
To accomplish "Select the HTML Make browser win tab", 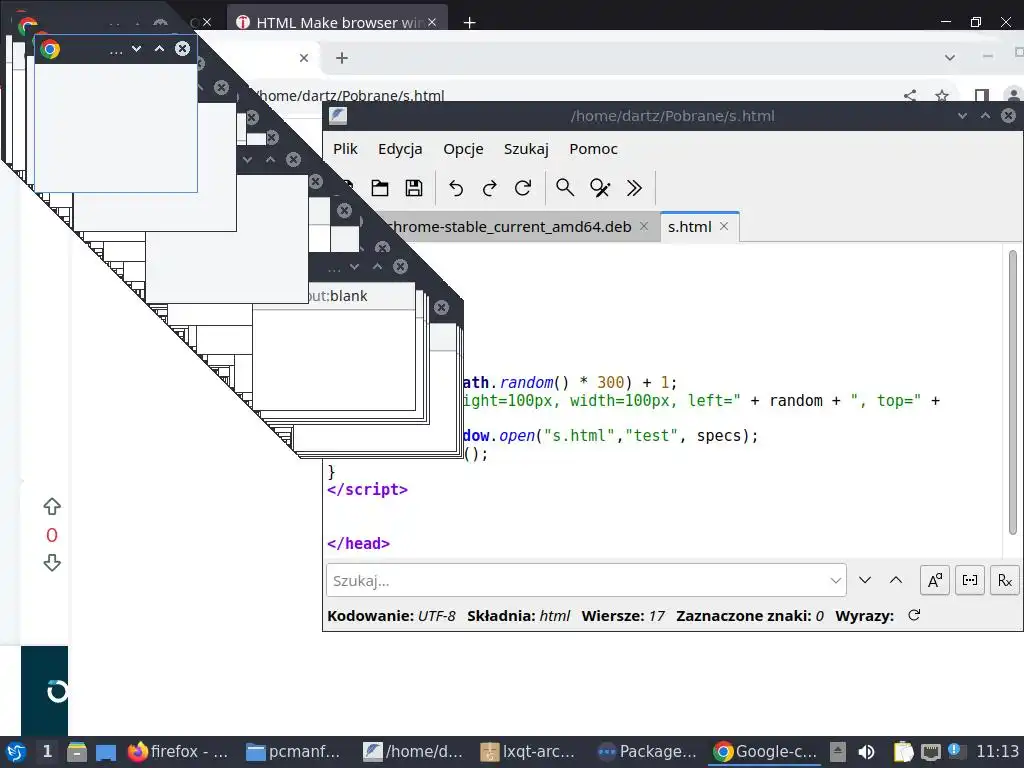I will 336,22.
